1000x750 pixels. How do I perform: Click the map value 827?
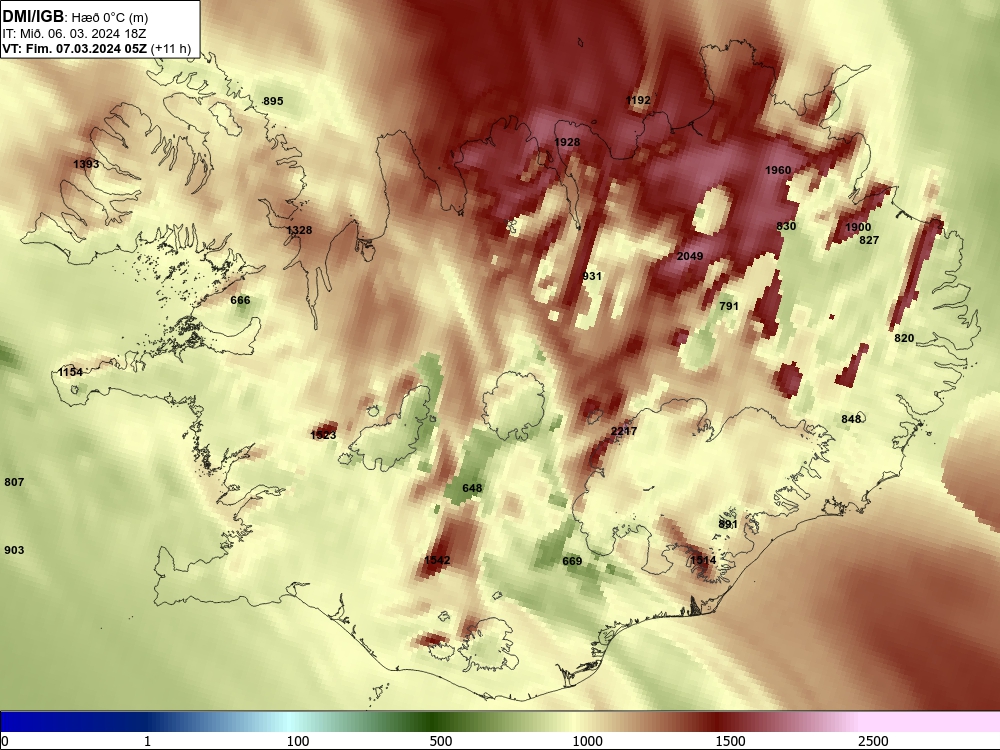pyautogui.click(x=869, y=240)
